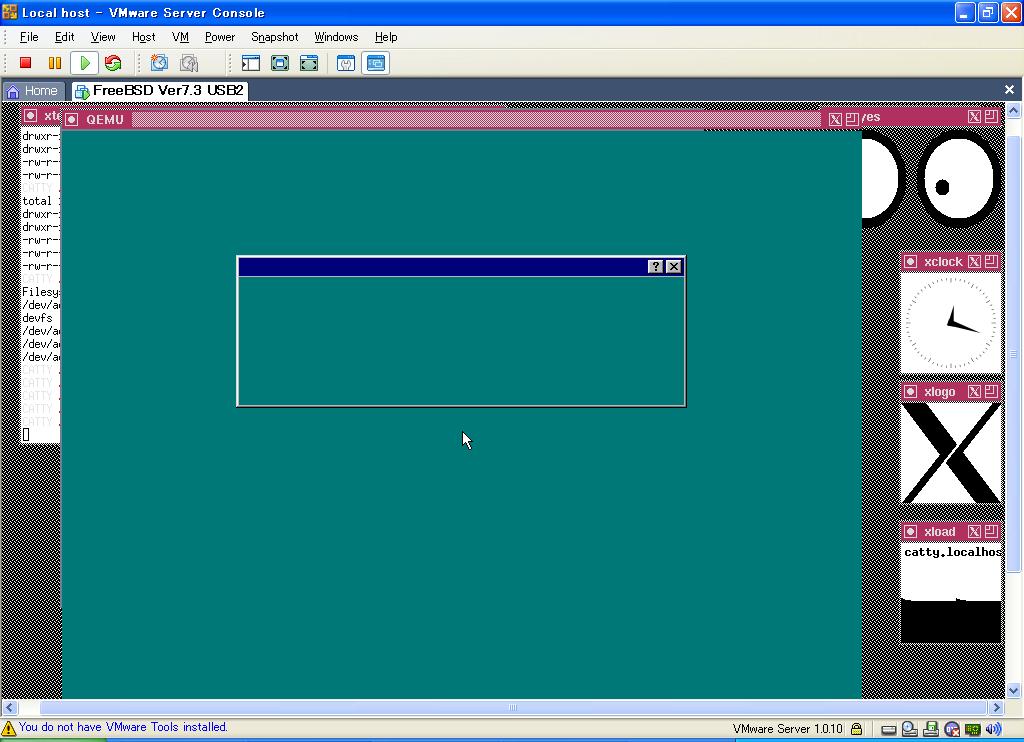Image resolution: width=1024 pixels, height=742 pixels.
Task: Click the horizontal scrollbar thumb
Action: [x=513, y=707]
